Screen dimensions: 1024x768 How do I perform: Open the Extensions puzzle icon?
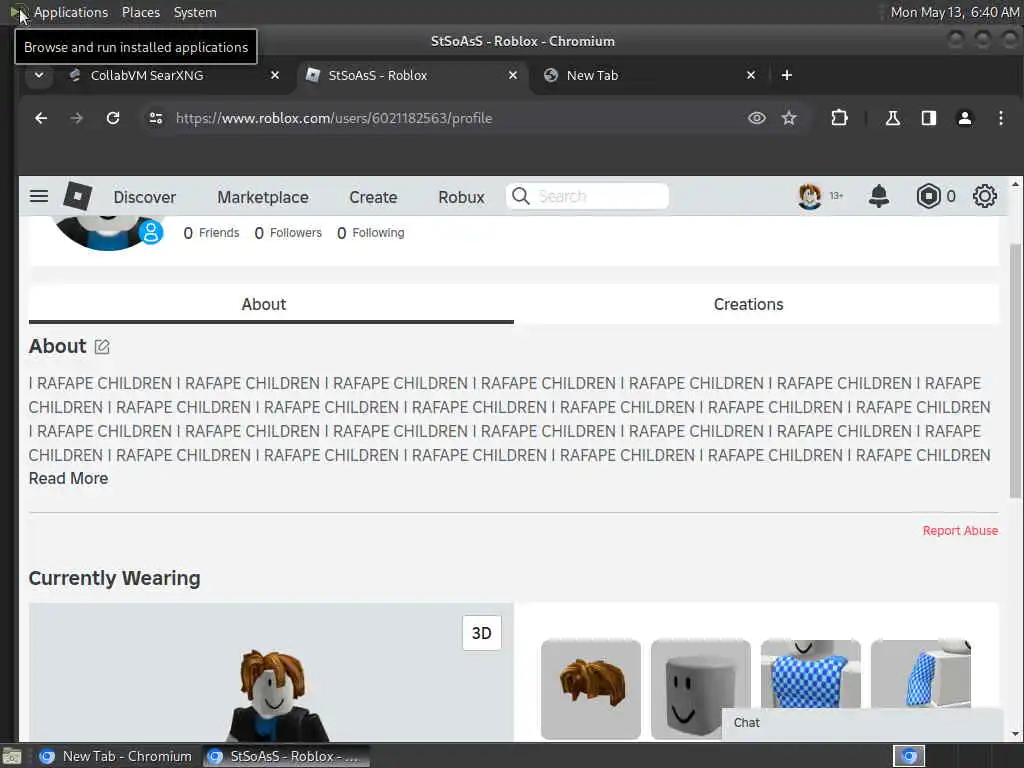[839, 118]
